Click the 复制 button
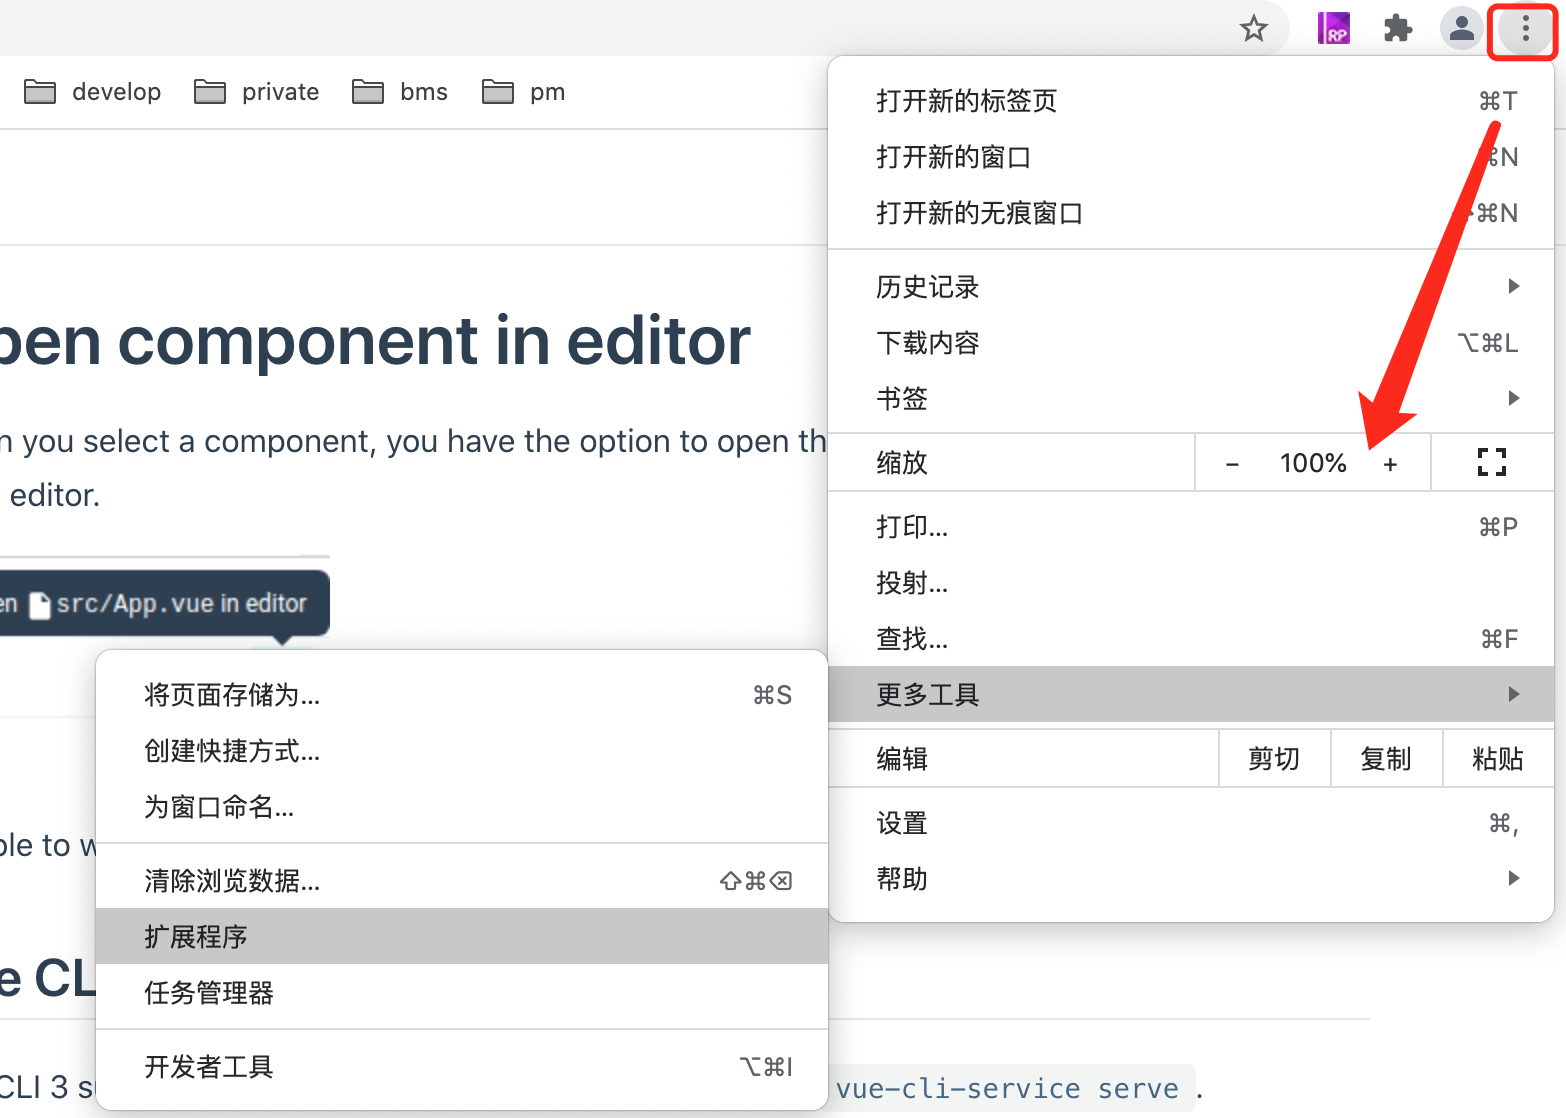 coord(1386,759)
